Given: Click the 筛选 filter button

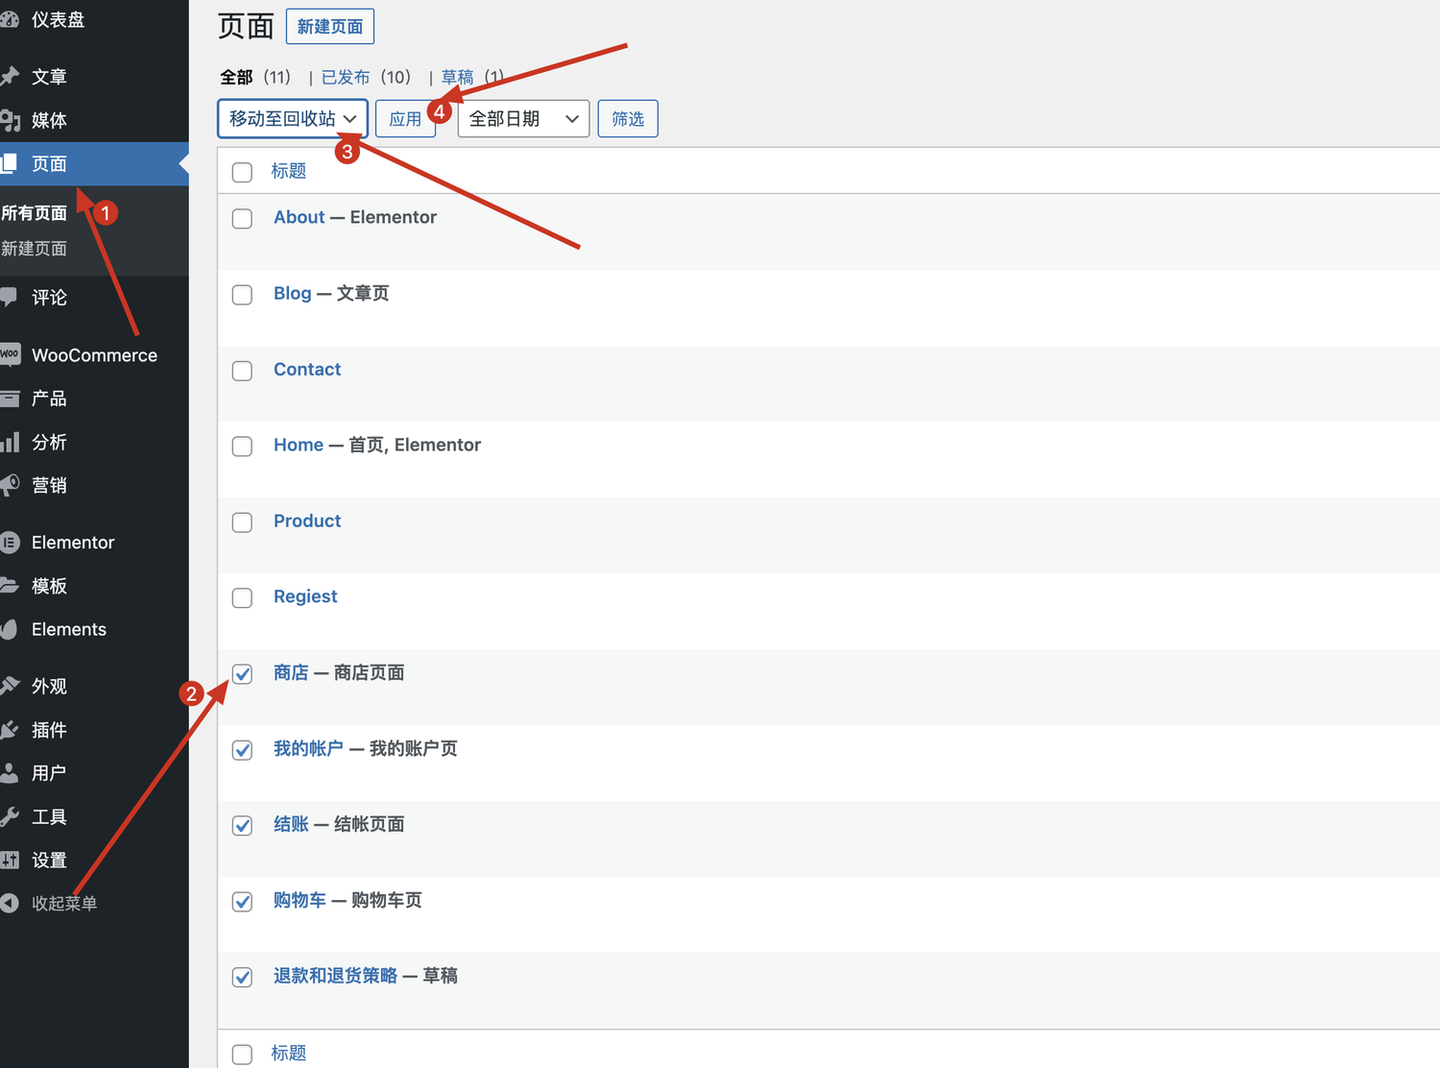Looking at the screenshot, I should point(628,119).
